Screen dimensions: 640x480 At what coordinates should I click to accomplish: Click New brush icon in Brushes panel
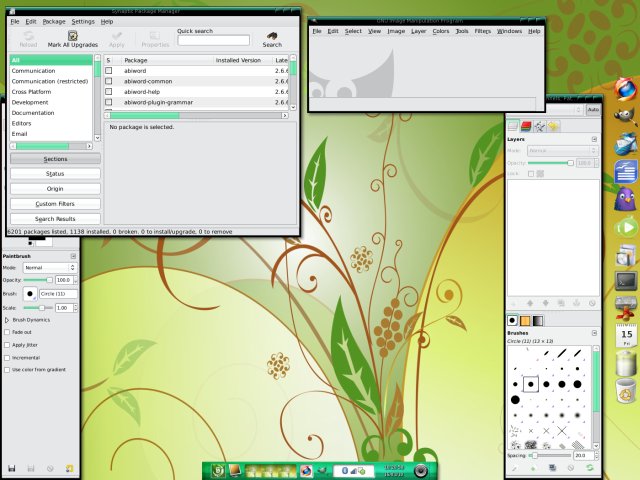coord(533,468)
